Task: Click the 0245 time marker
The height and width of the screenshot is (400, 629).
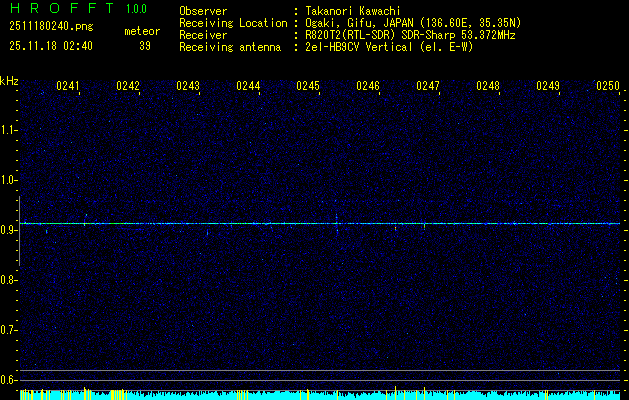Action: (x=308, y=85)
